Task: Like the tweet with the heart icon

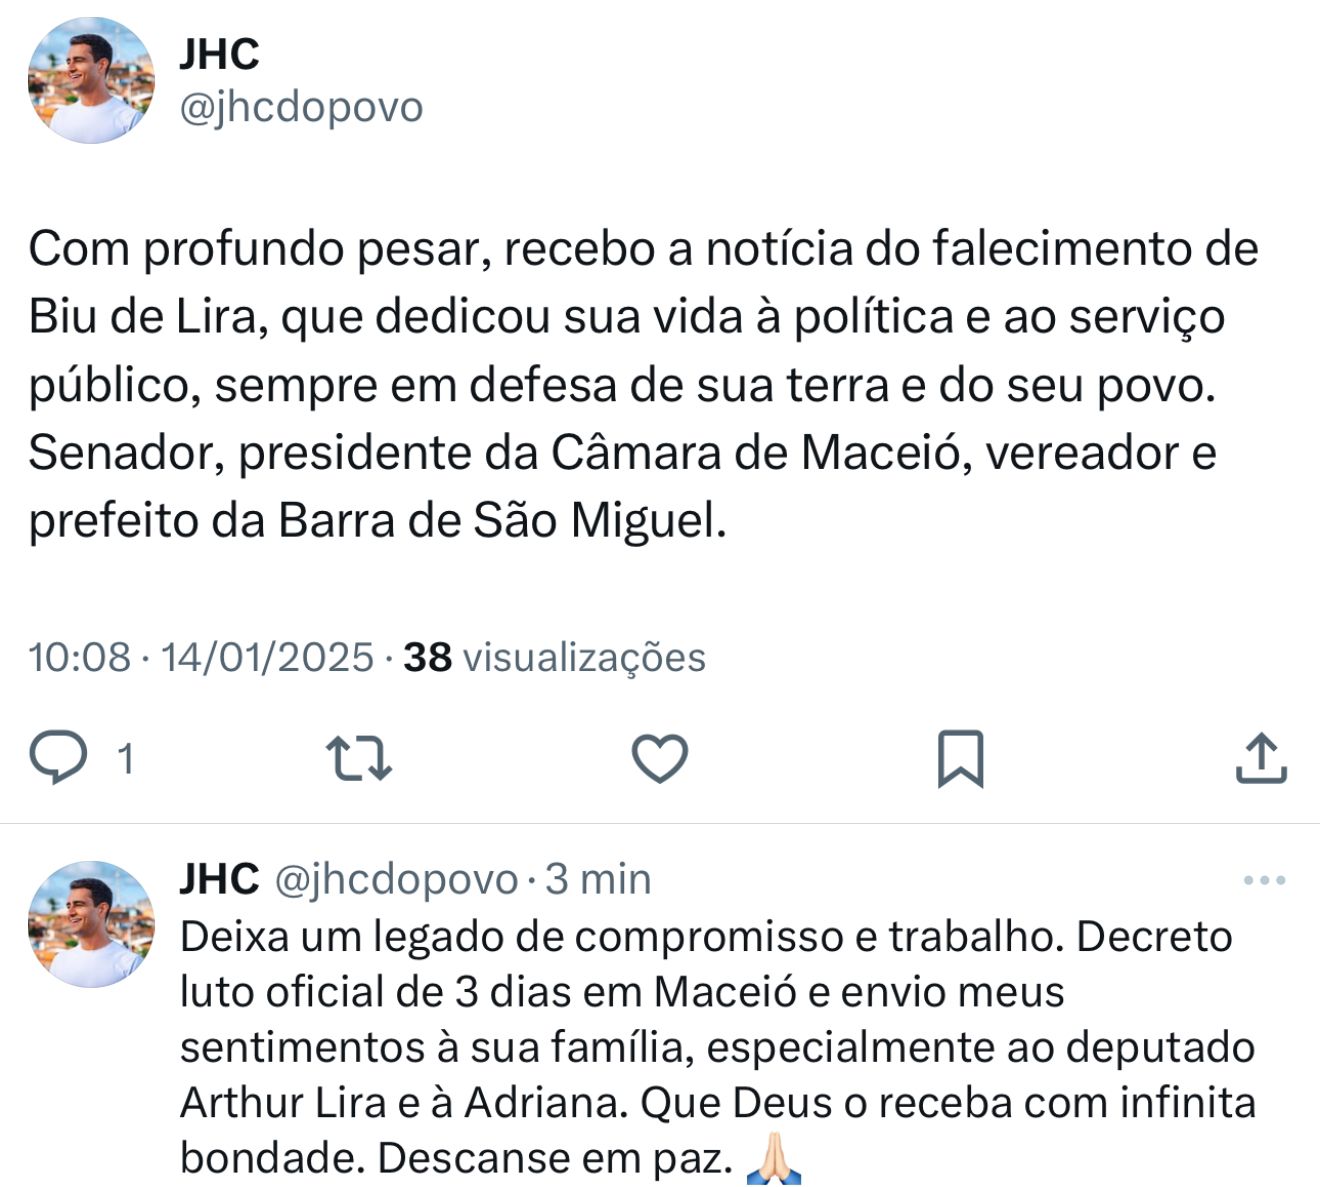Action: [x=660, y=758]
